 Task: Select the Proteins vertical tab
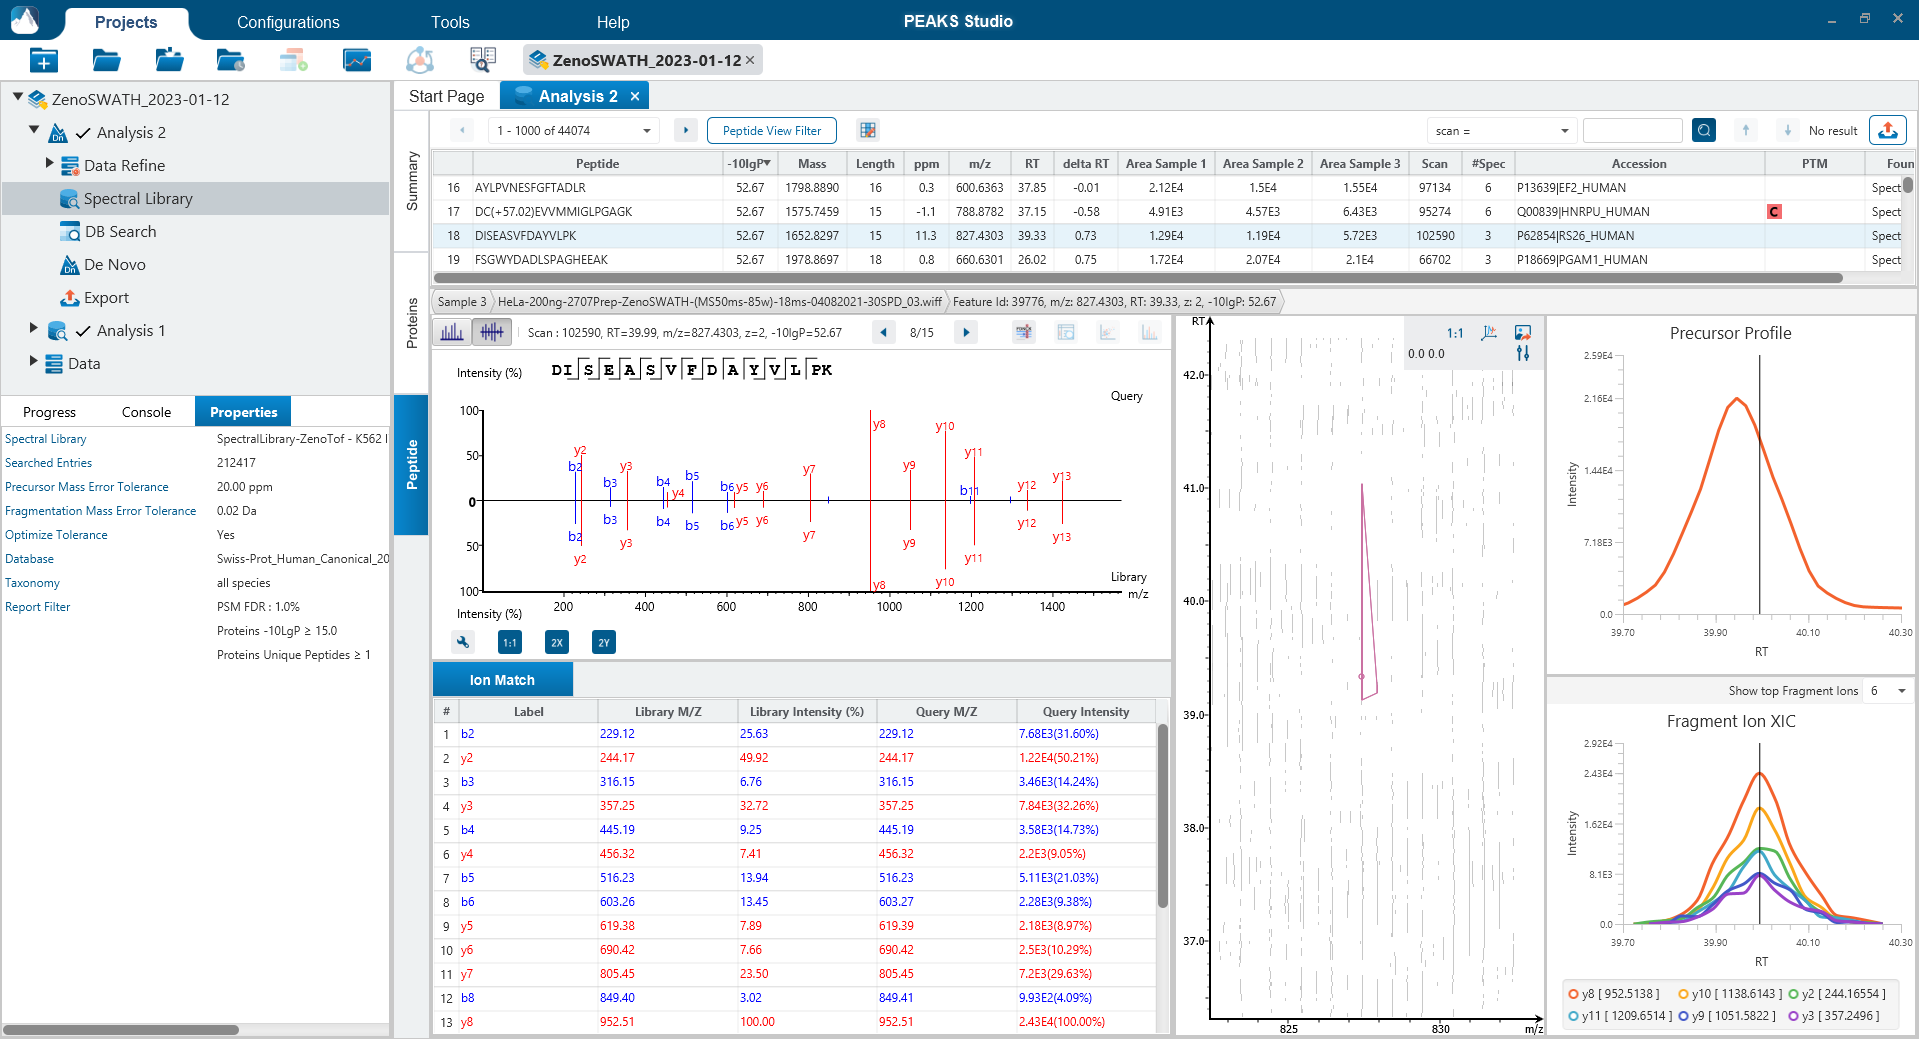pos(412,323)
